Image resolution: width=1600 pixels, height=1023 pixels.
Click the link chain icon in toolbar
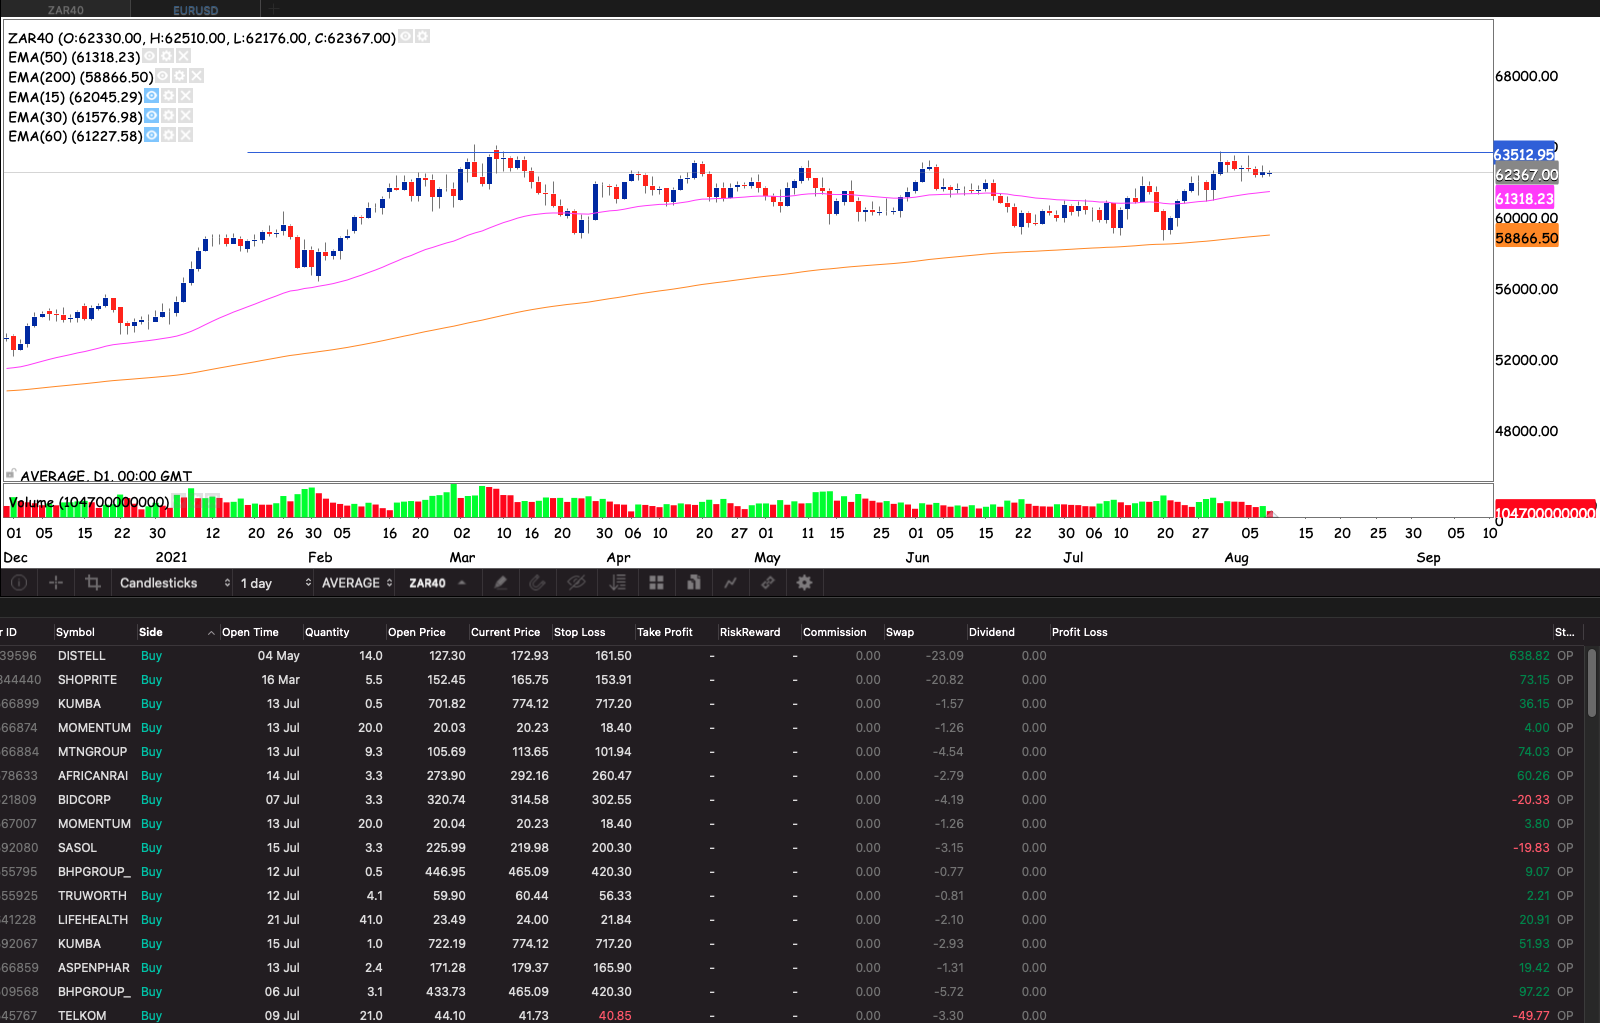click(x=768, y=583)
